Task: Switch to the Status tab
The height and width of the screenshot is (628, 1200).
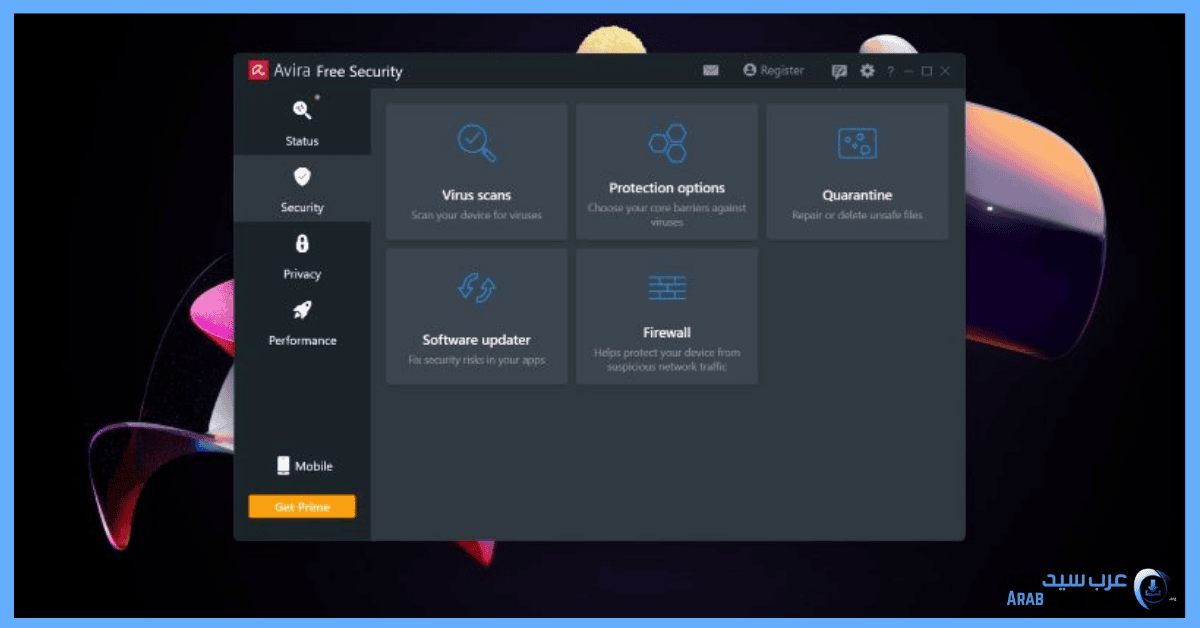Action: click(302, 122)
